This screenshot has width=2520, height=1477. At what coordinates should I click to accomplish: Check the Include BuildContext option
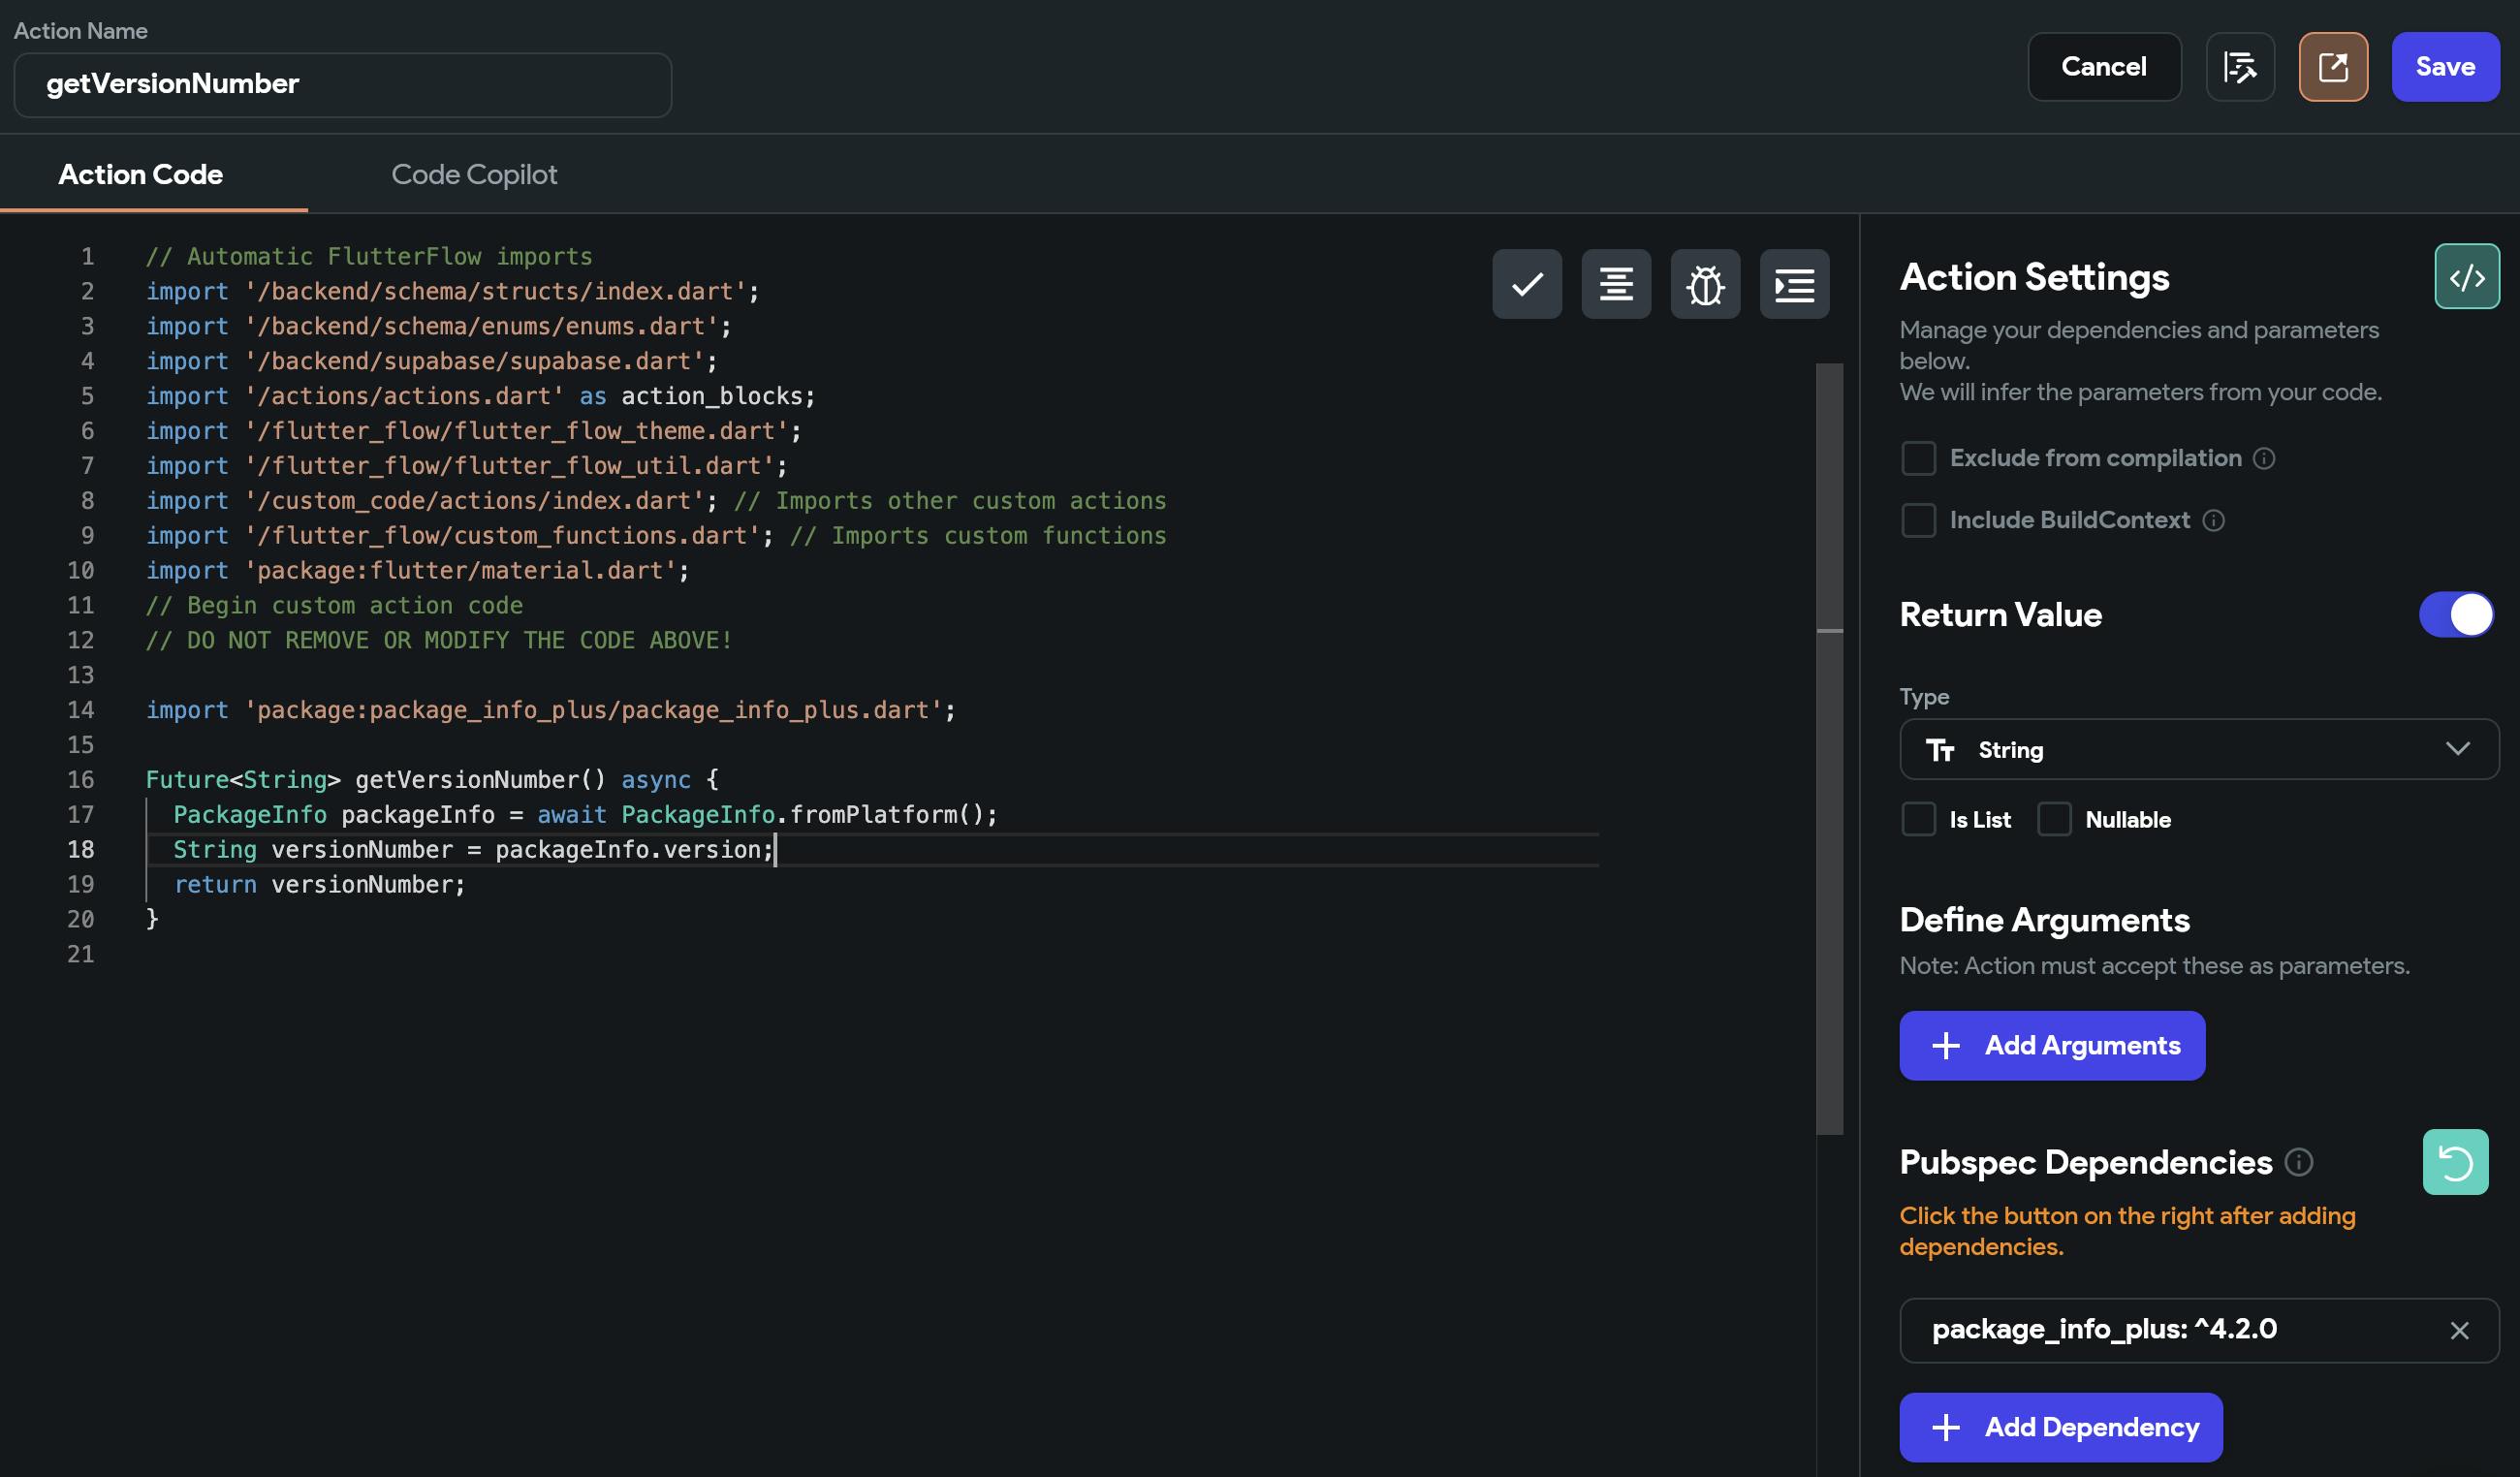[1917, 520]
